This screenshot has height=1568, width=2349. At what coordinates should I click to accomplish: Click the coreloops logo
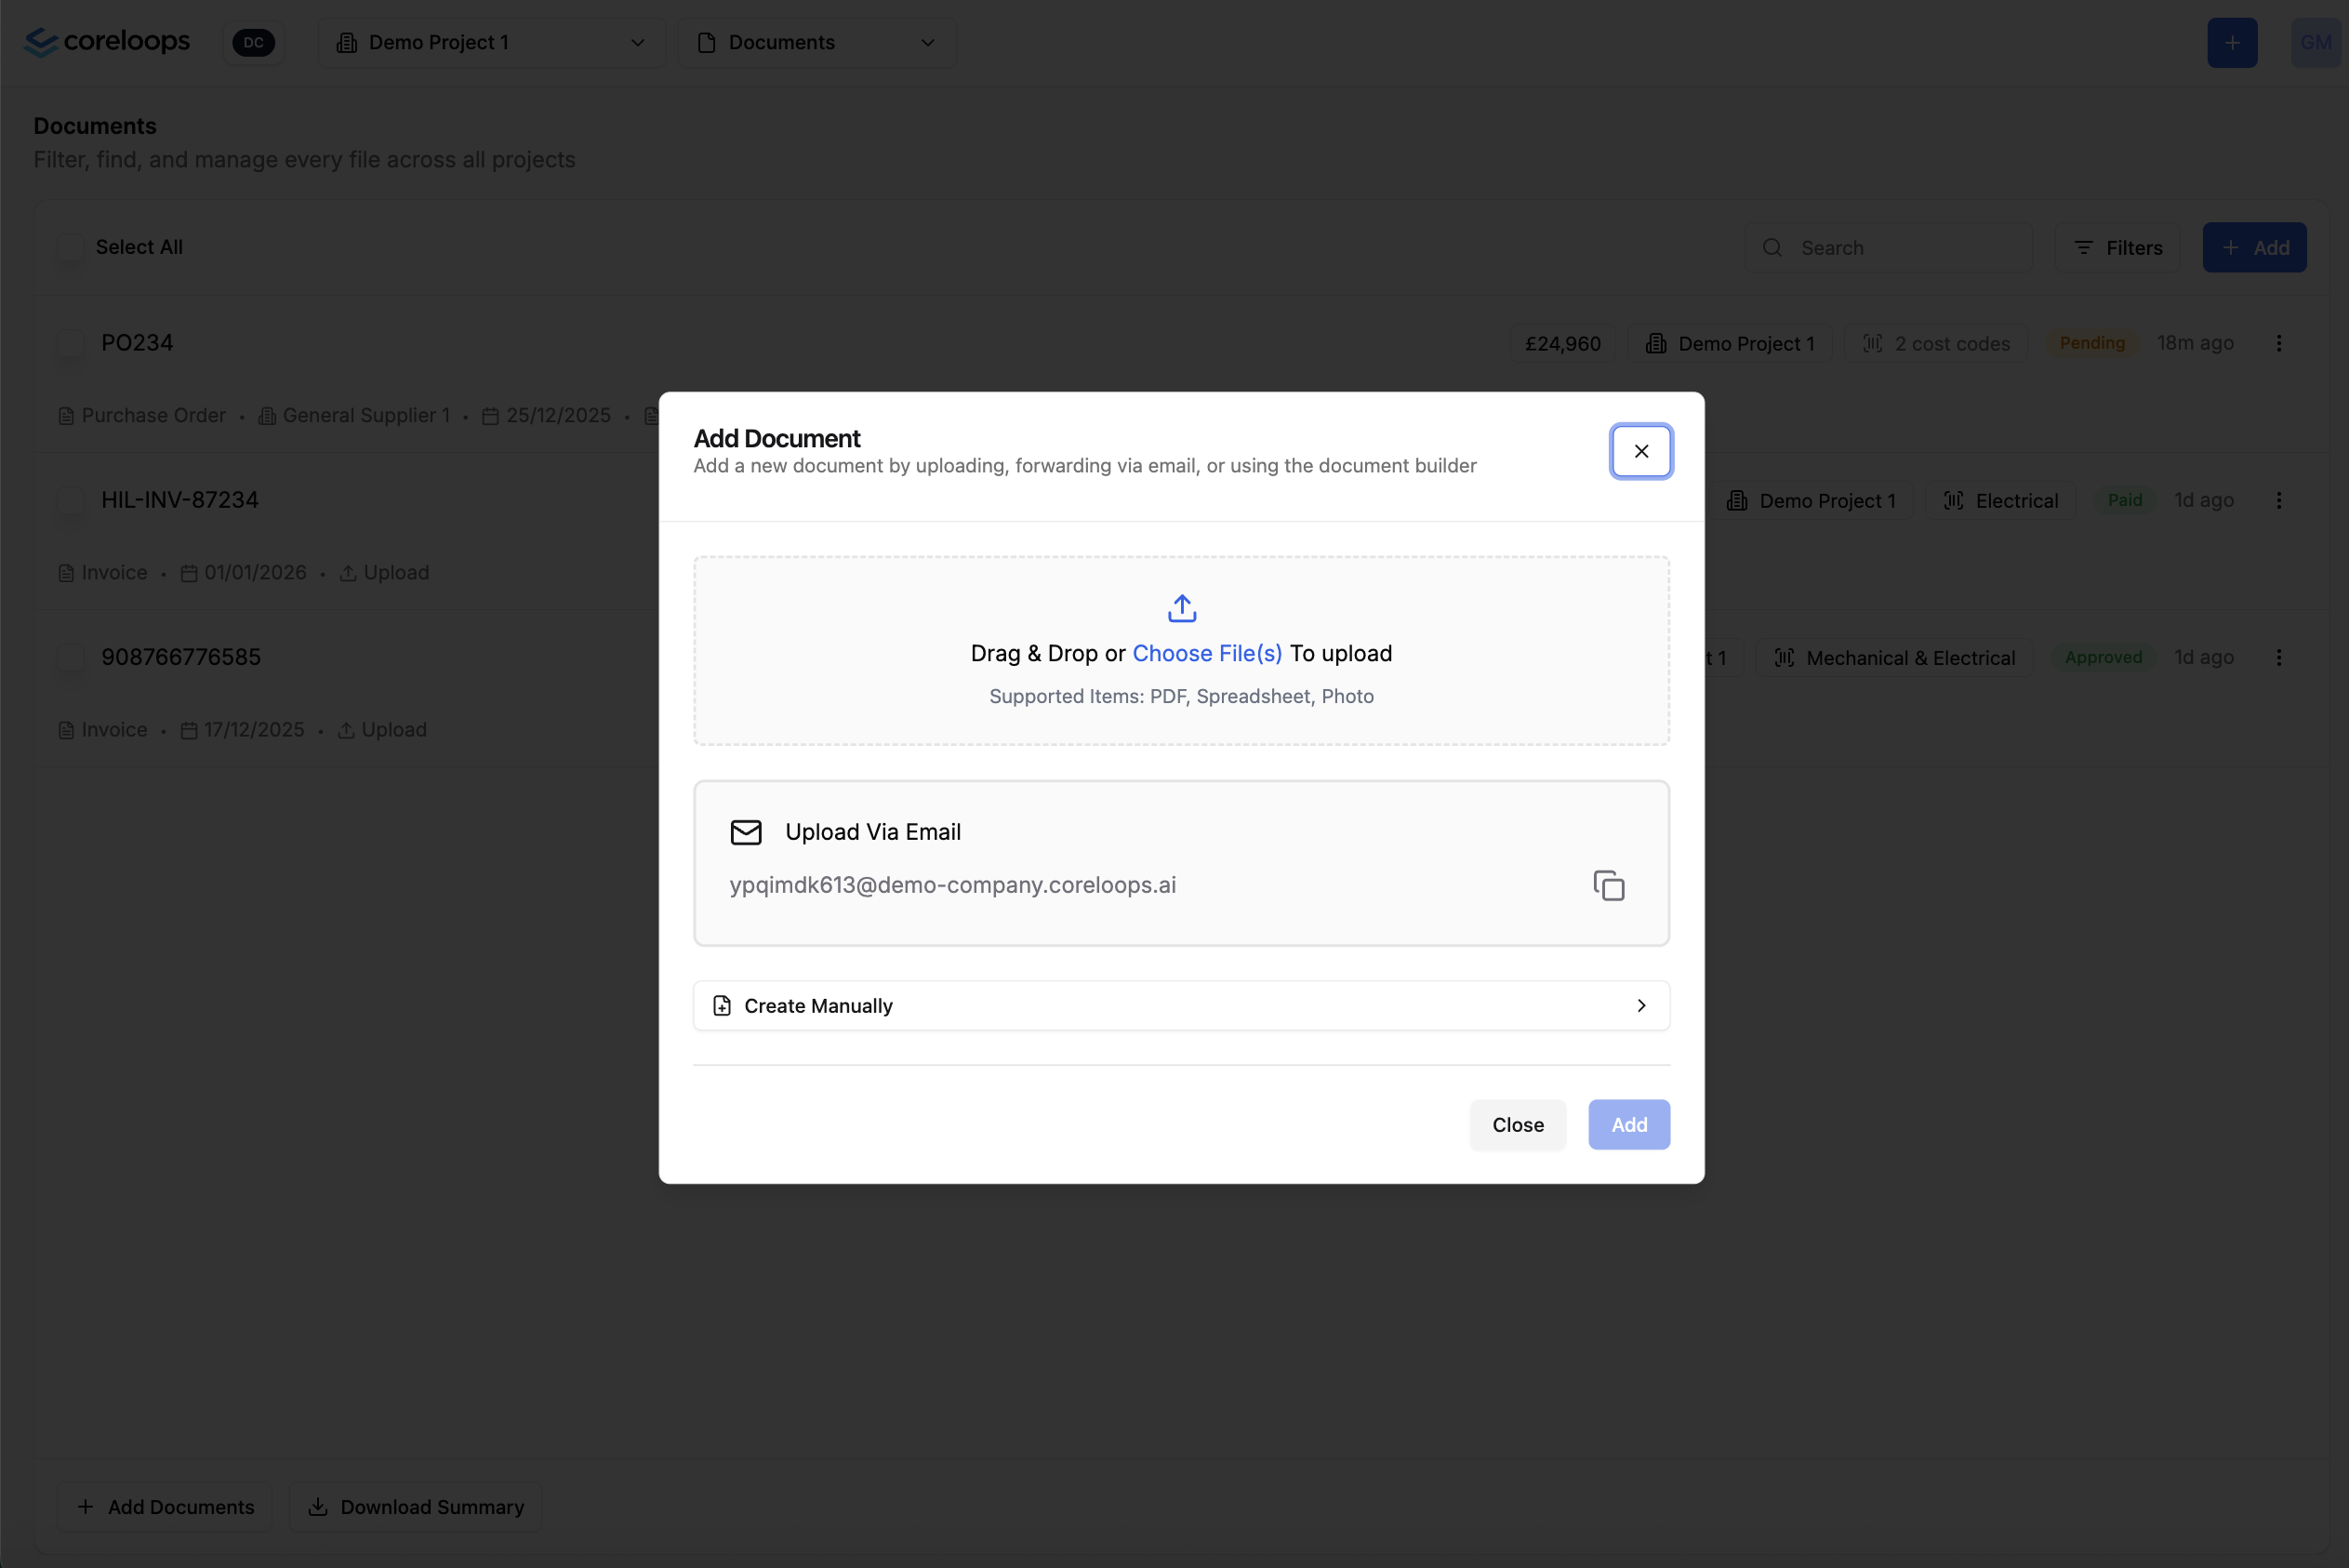[107, 42]
